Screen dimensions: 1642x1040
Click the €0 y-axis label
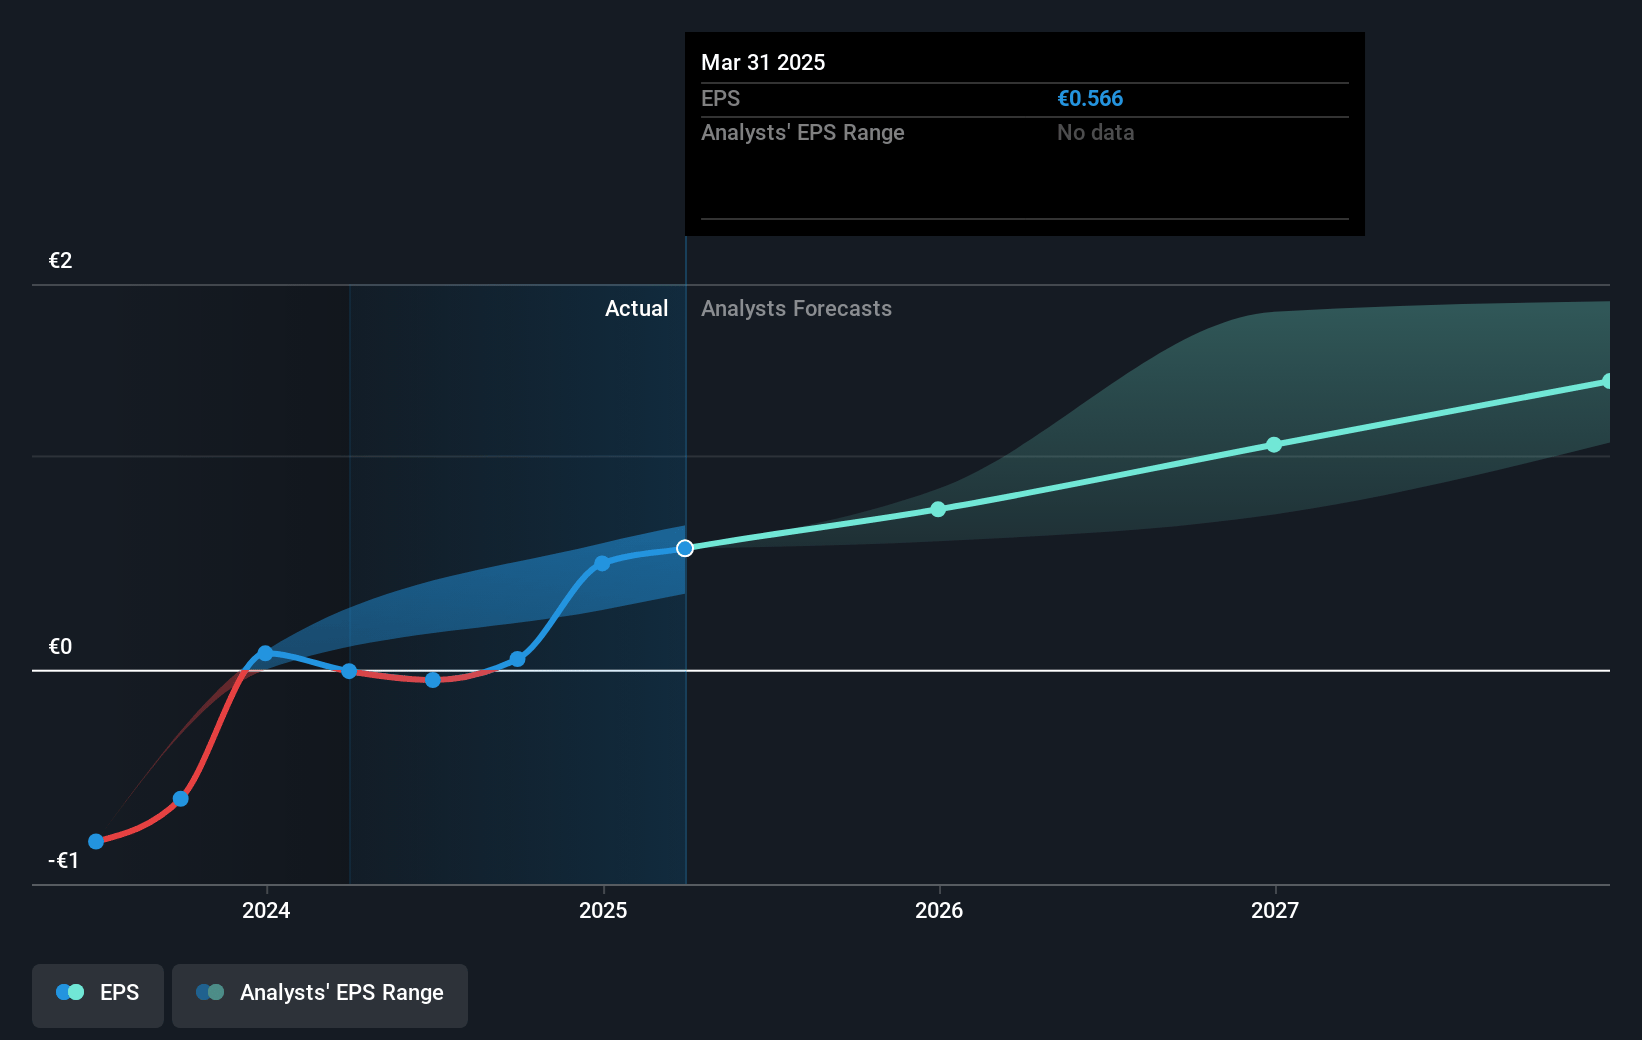[61, 647]
